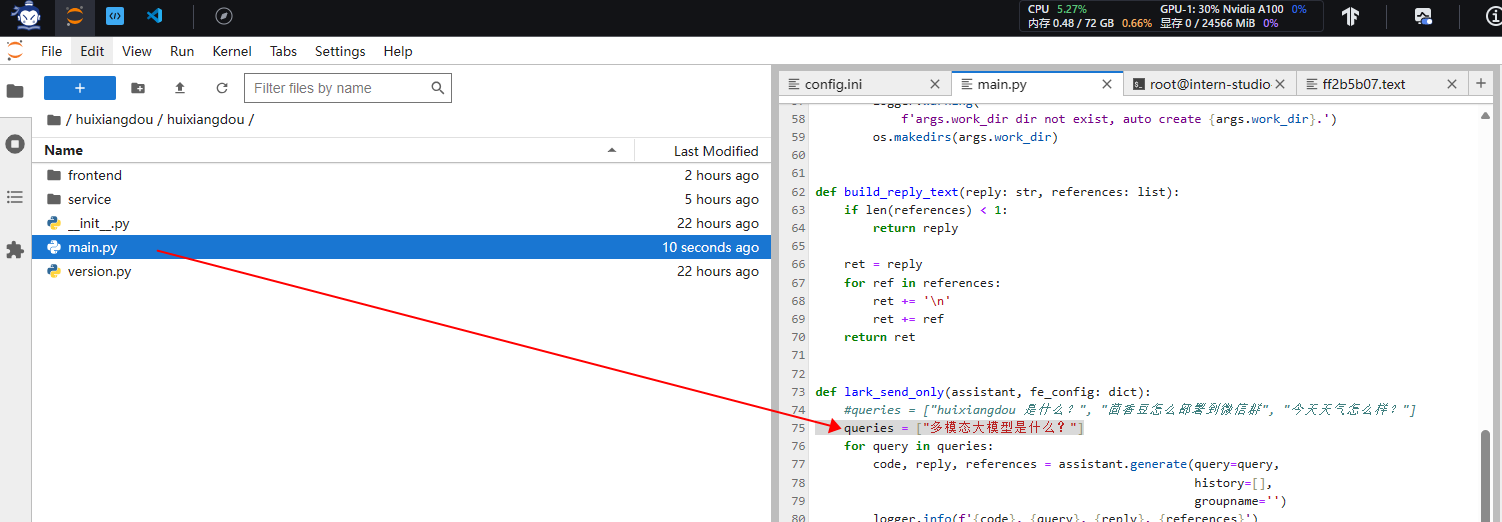Image resolution: width=1502 pixels, height=522 pixels.
Task: Open the File Browser sidebar panel
Action: (x=15, y=91)
